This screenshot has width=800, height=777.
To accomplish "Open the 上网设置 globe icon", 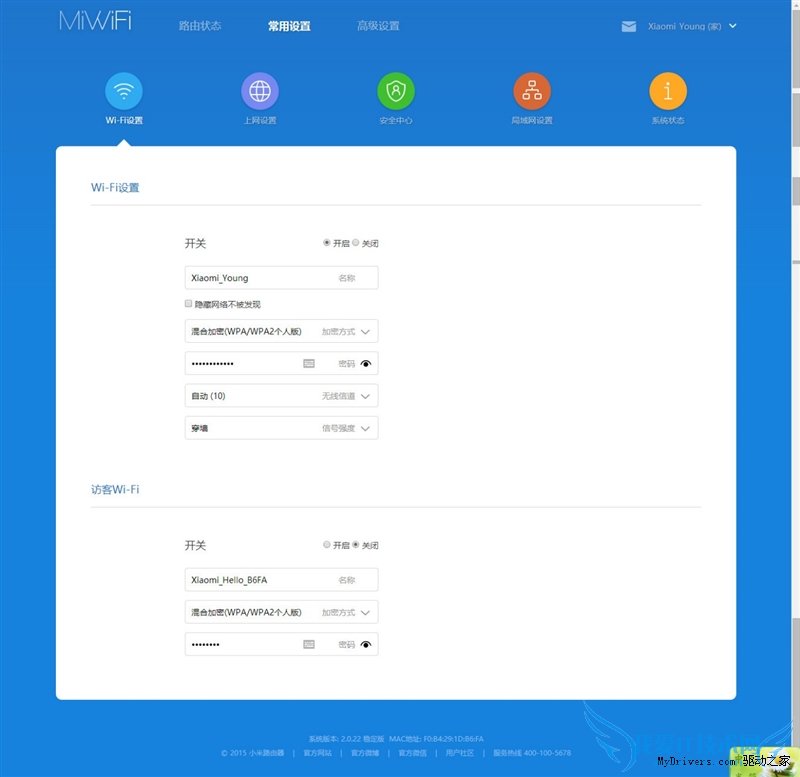I will pos(260,91).
